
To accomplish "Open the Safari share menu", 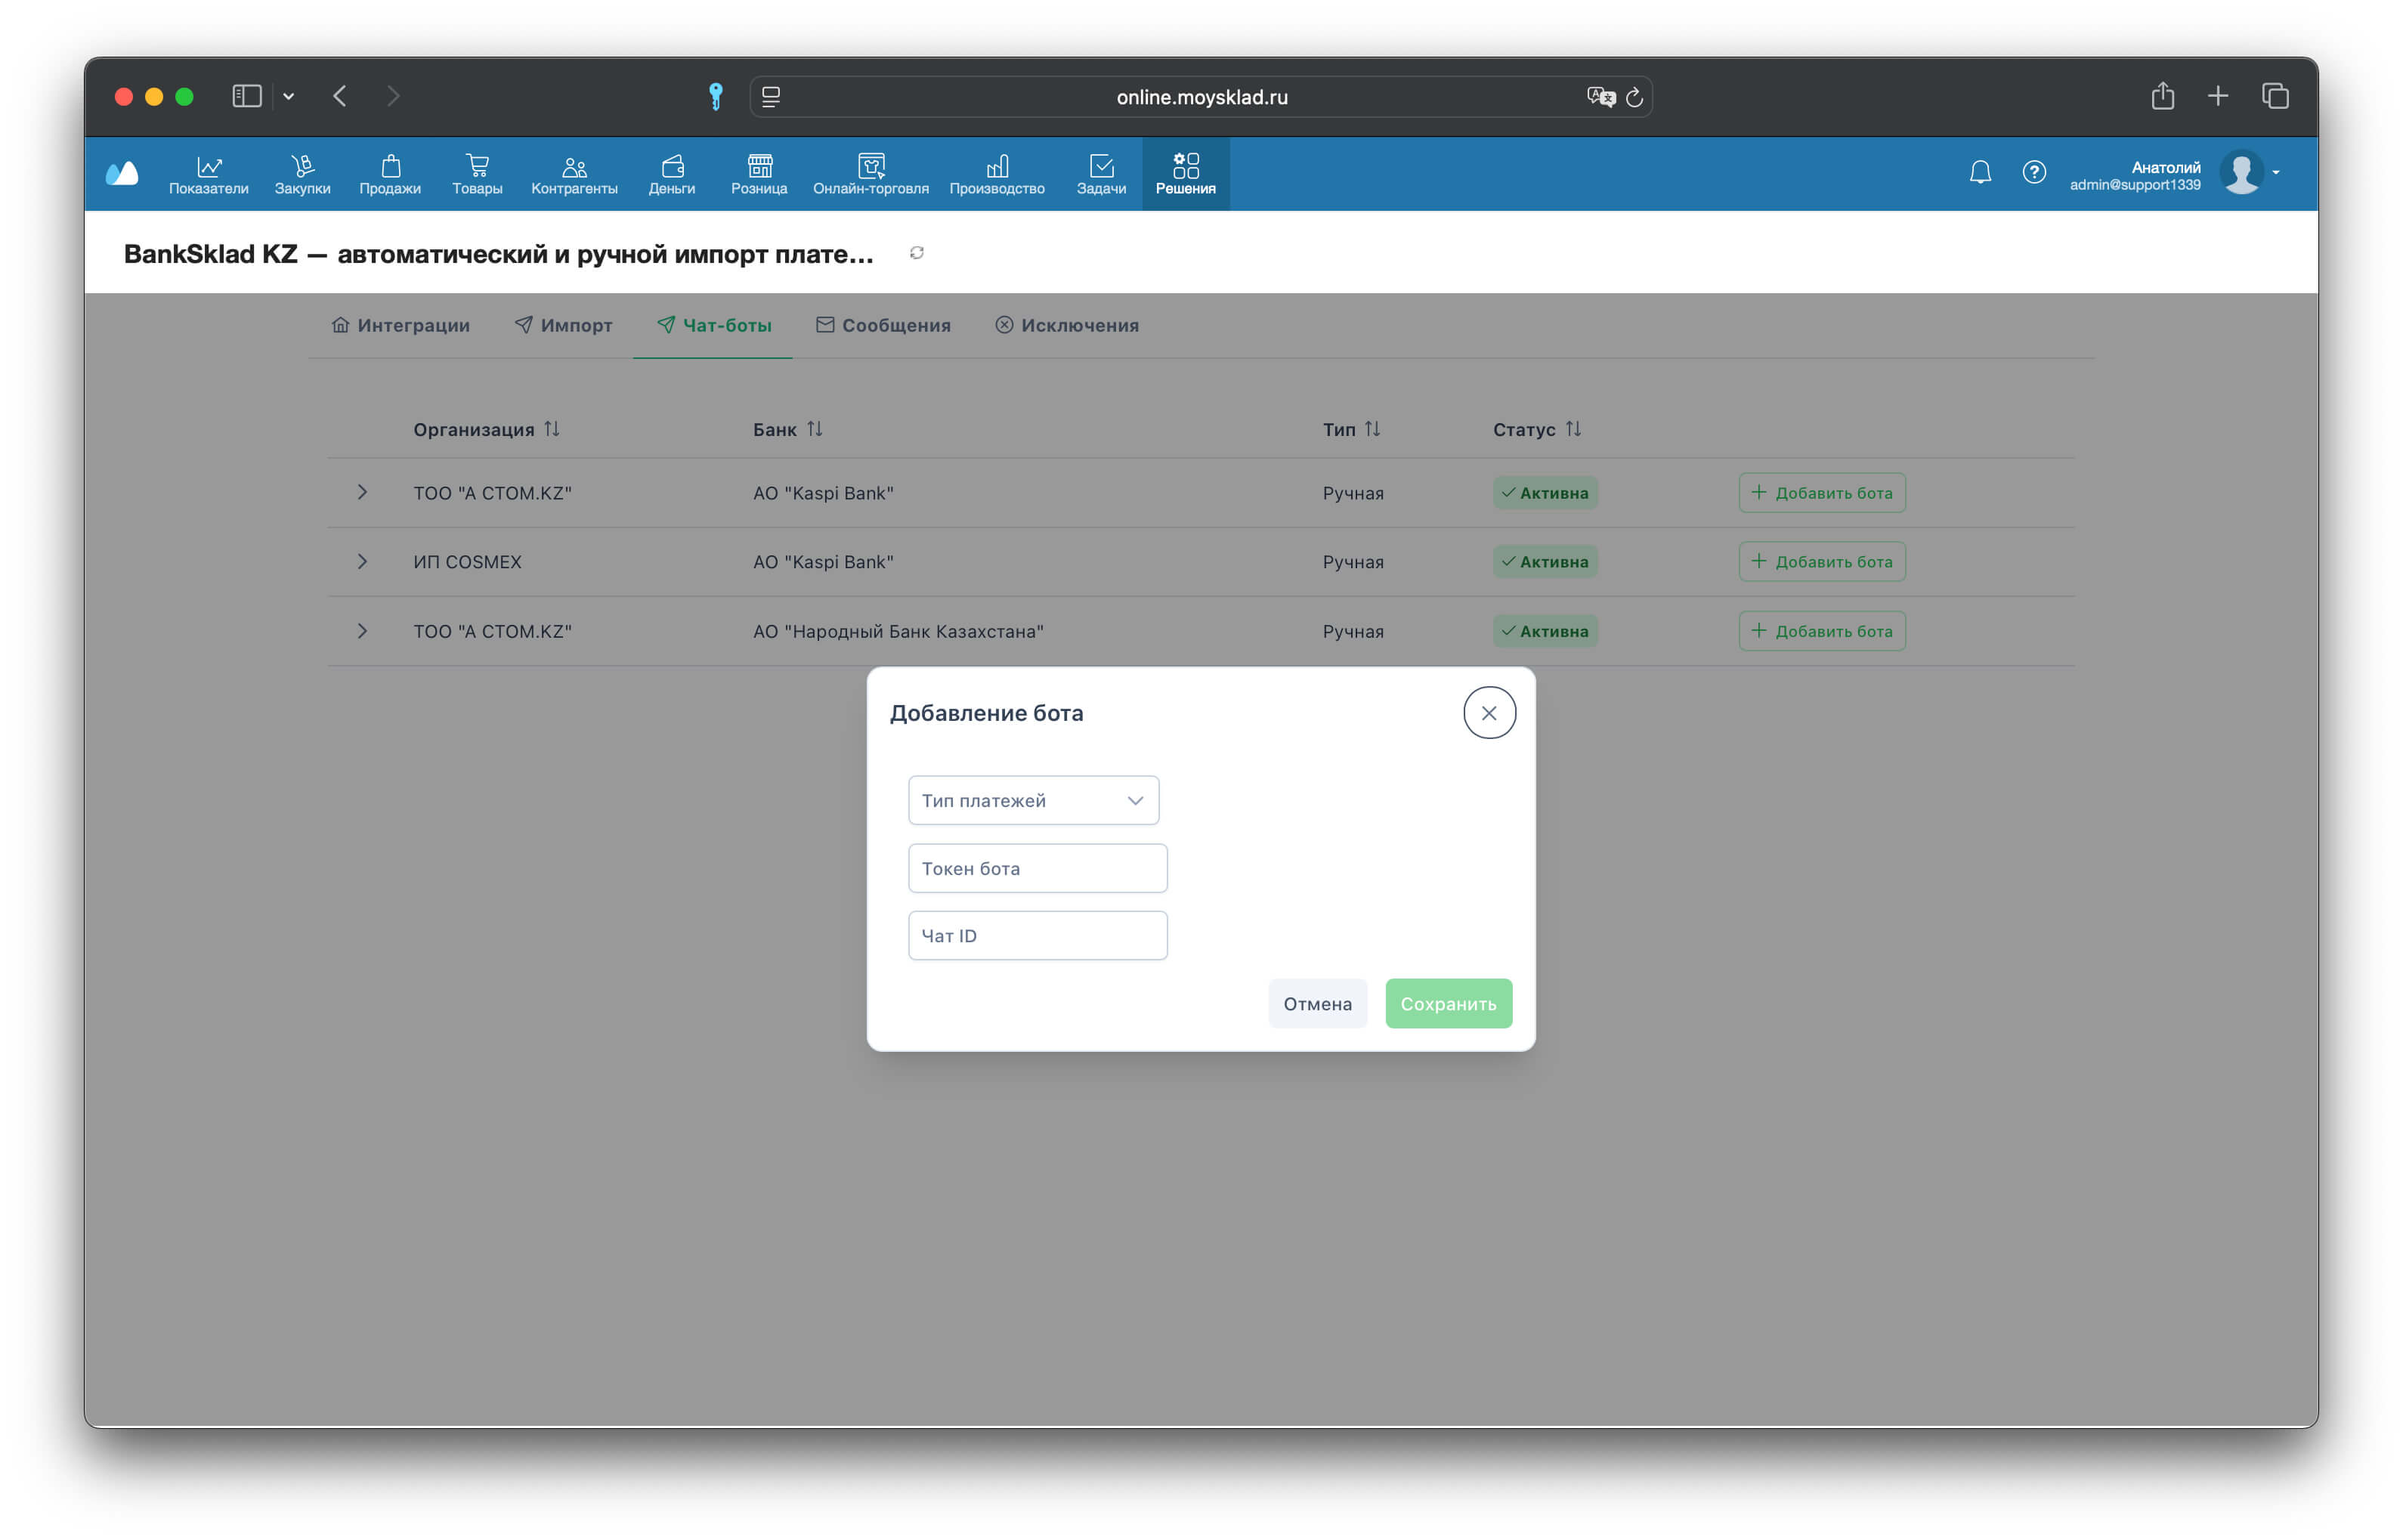I will click(2163, 95).
